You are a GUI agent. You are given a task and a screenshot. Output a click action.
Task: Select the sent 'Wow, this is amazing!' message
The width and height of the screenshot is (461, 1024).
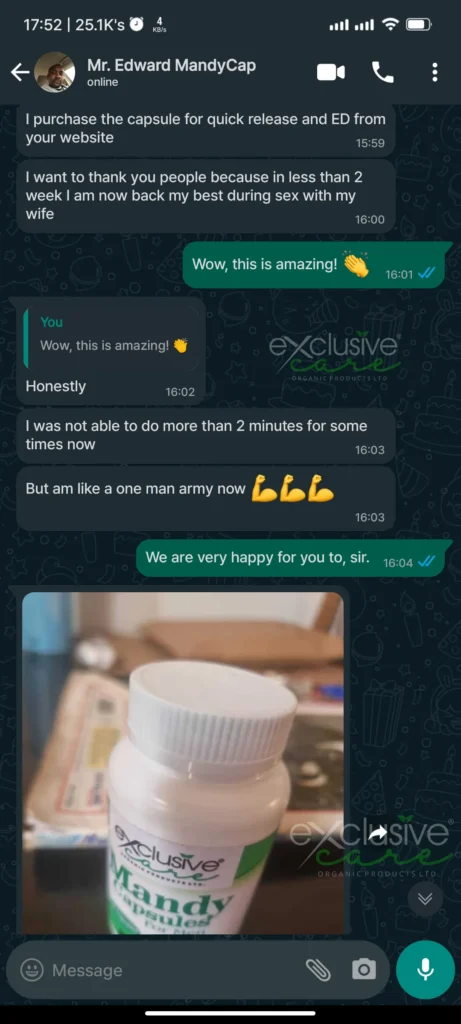(x=313, y=265)
